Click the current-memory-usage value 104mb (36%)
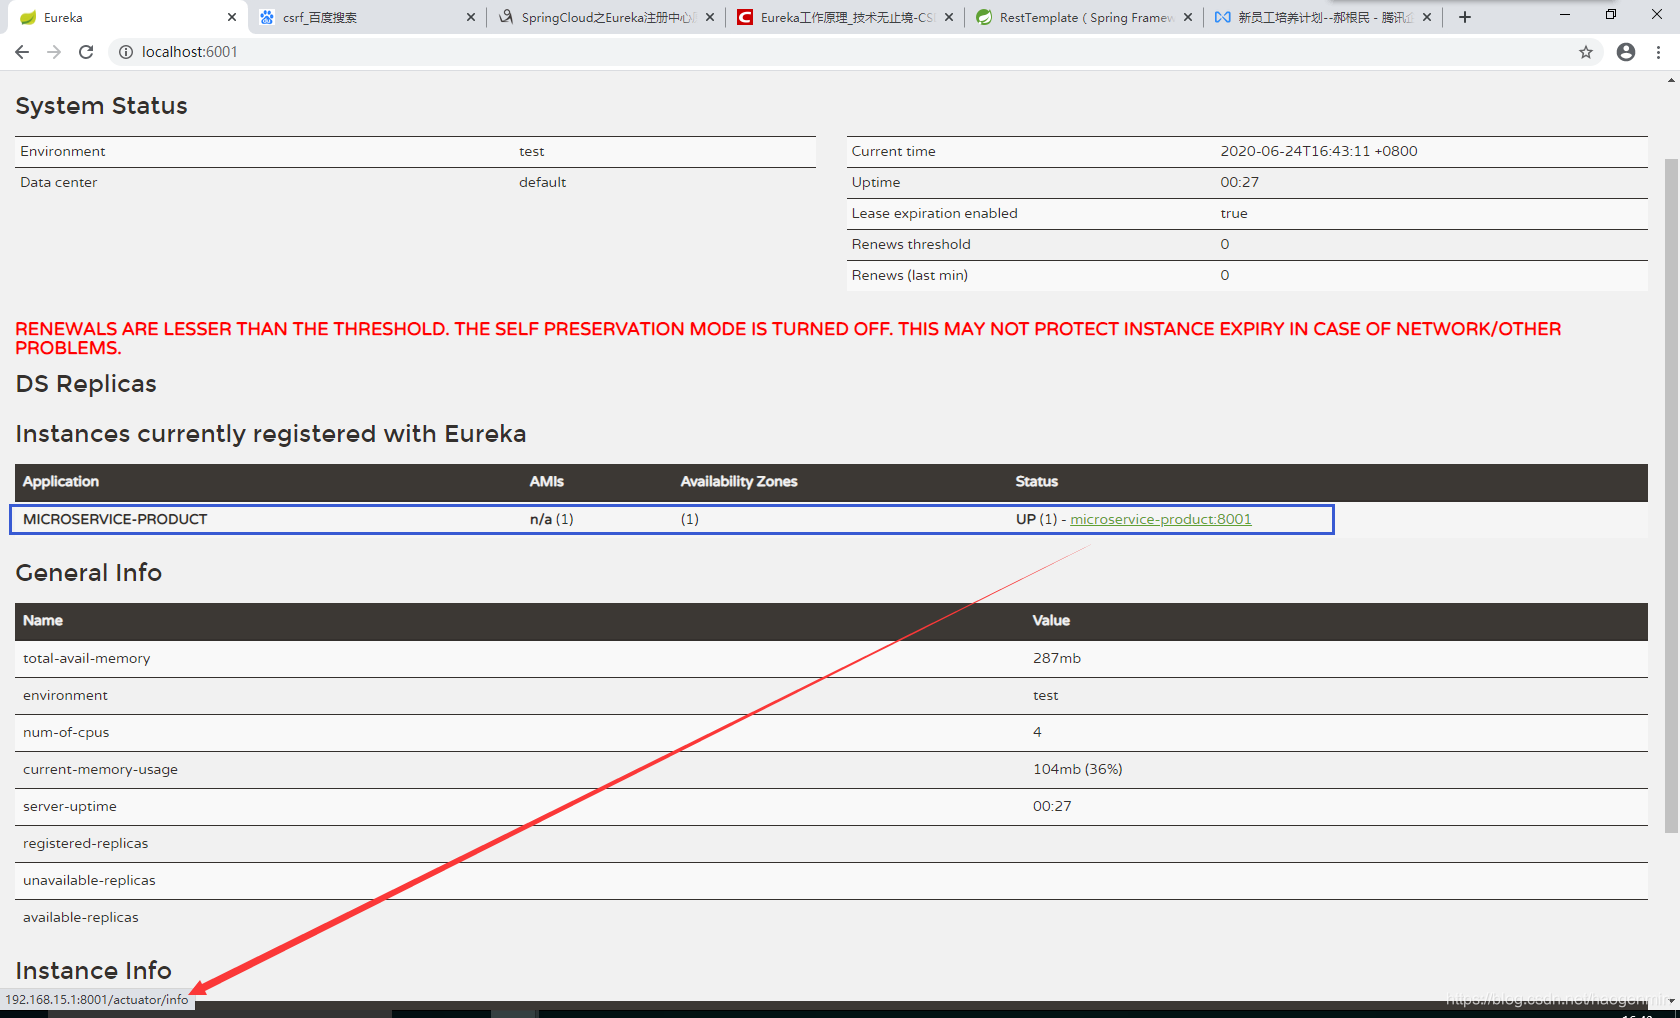This screenshot has width=1680, height=1018. pos(1078,769)
